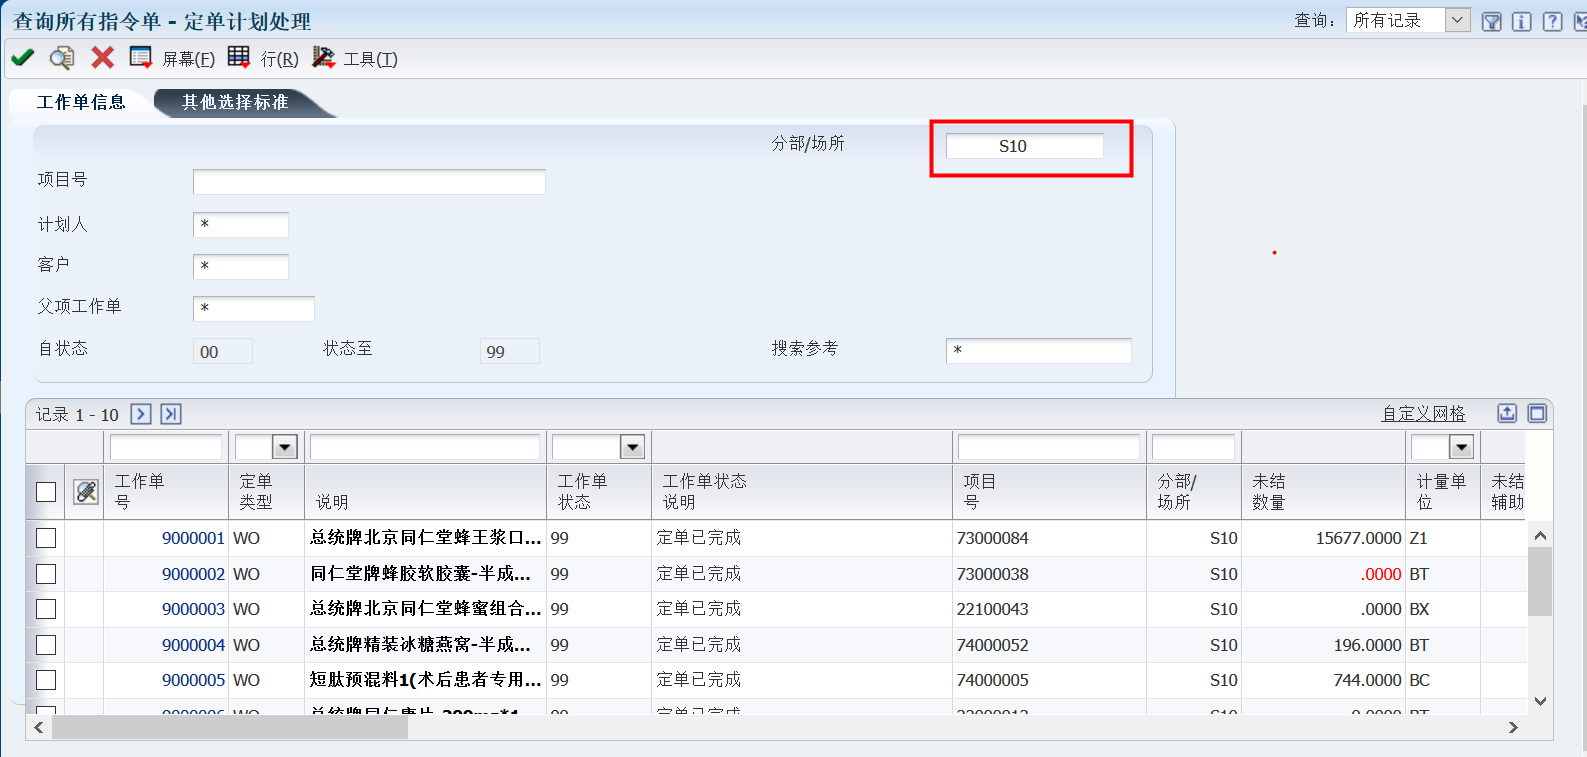
Task: Open the 定单类型 filter dropdown
Action: [x=285, y=447]
